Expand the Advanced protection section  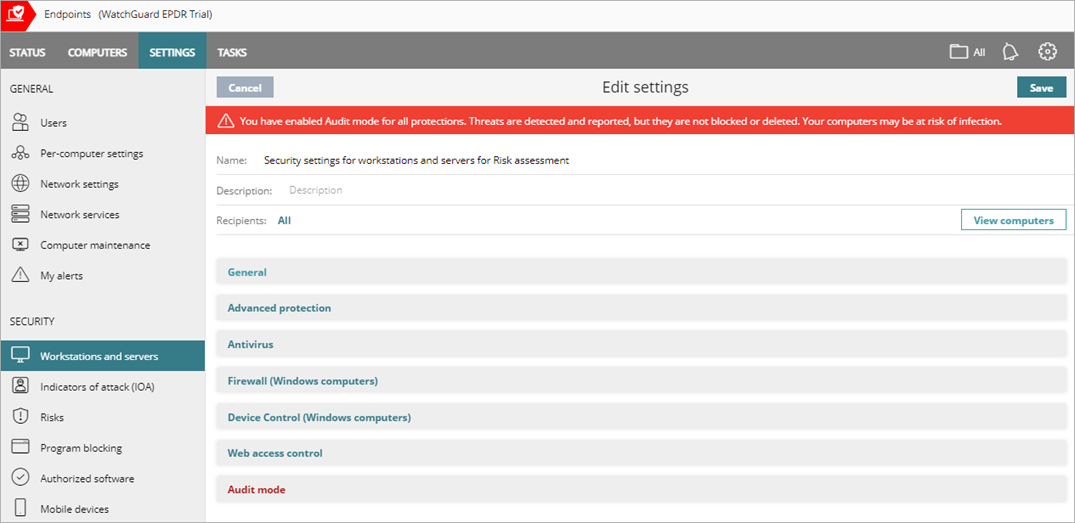(641, 308)
